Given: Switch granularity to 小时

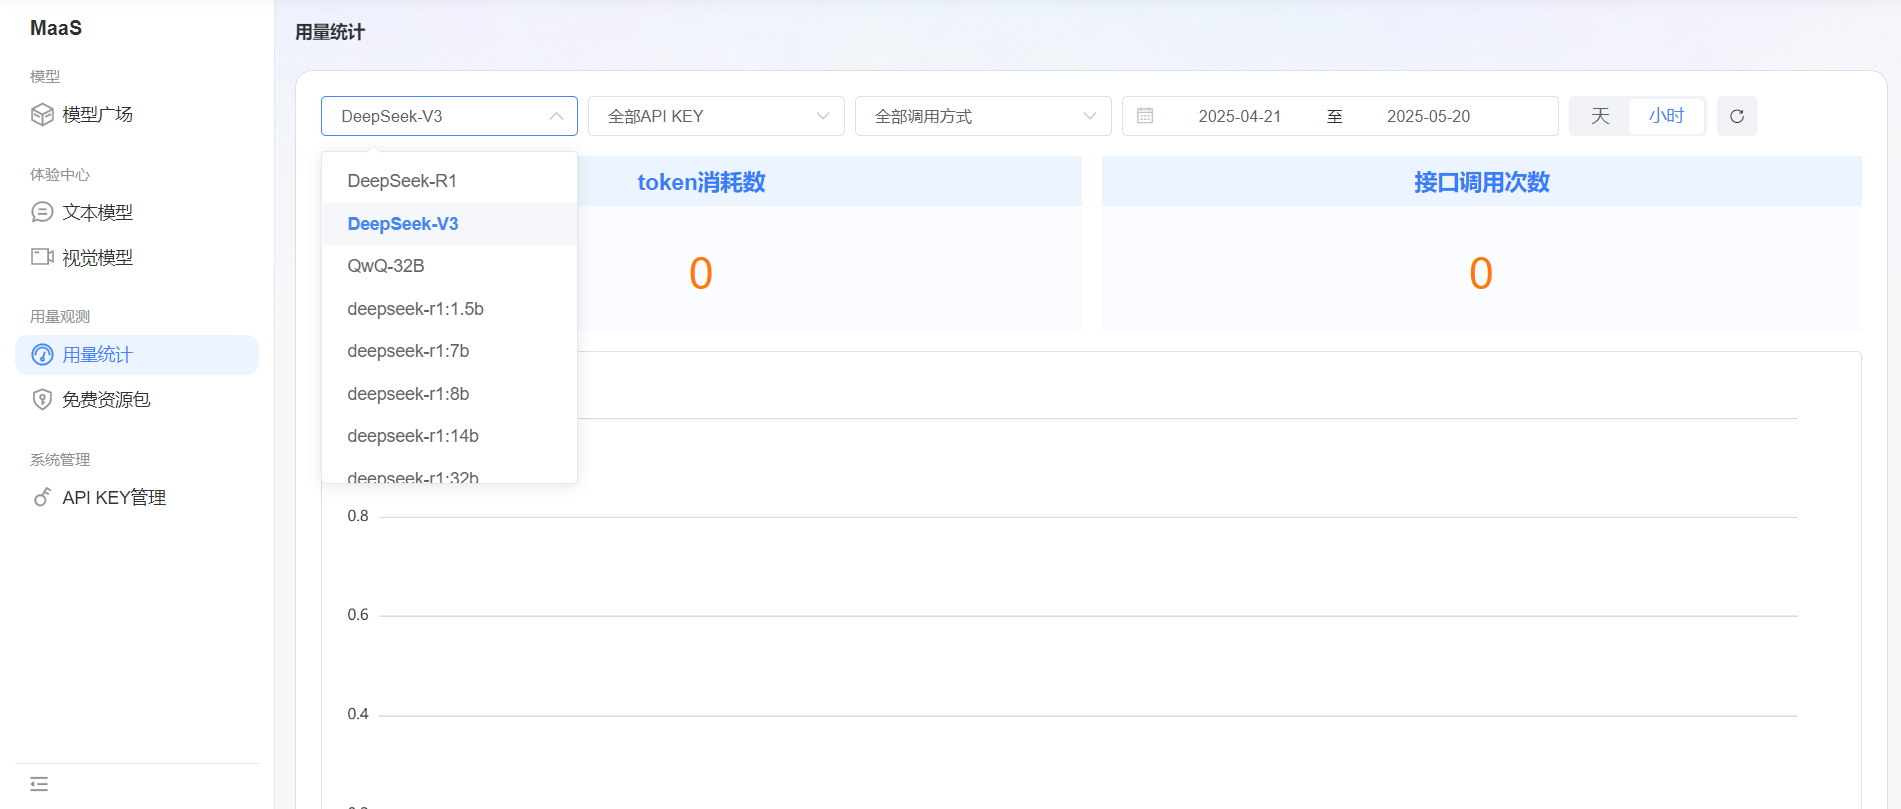Looking at the screenshot, I should [x=1666, y=116].
